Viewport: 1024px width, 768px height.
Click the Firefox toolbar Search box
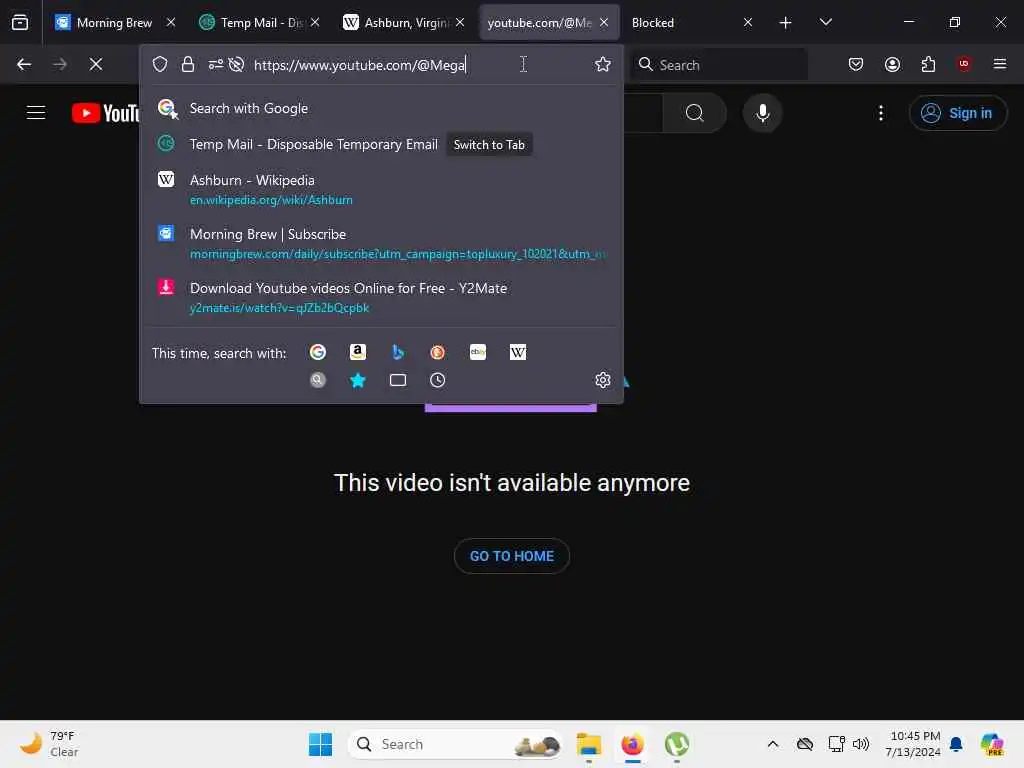(x=718, y=65)
